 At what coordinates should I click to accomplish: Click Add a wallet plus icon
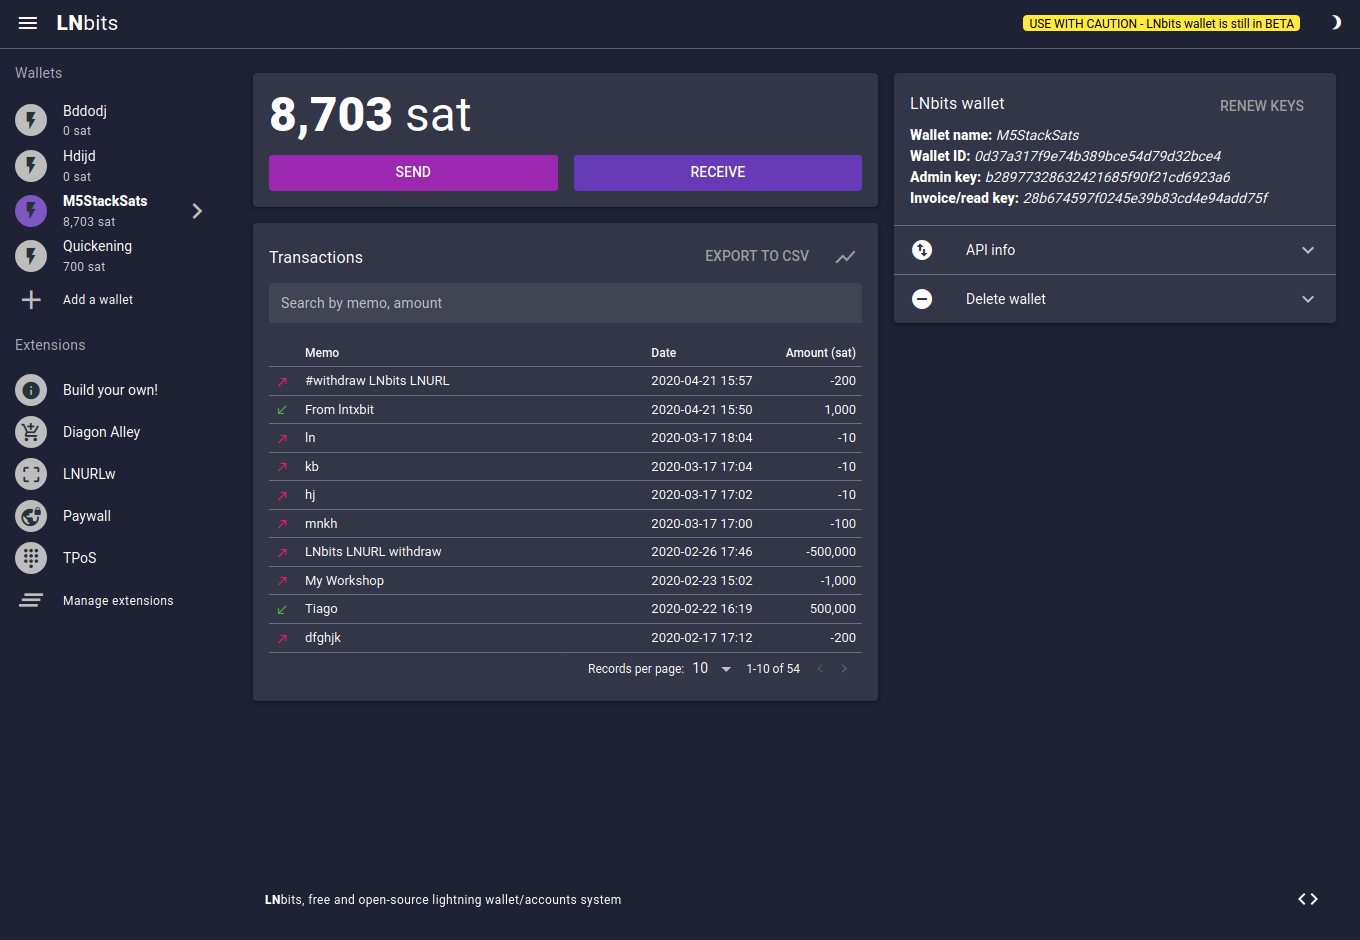click(31, 300)
